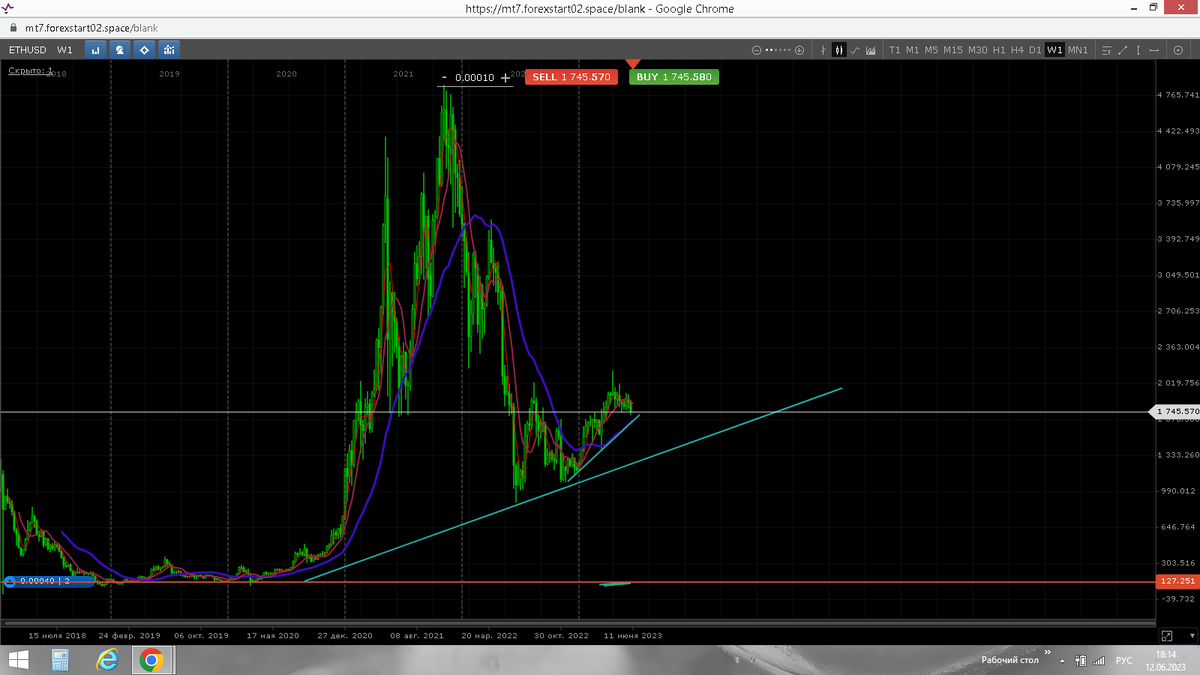
Task: Click the green BUY 1 745.580 button
Action: click(x=674, y=77)
